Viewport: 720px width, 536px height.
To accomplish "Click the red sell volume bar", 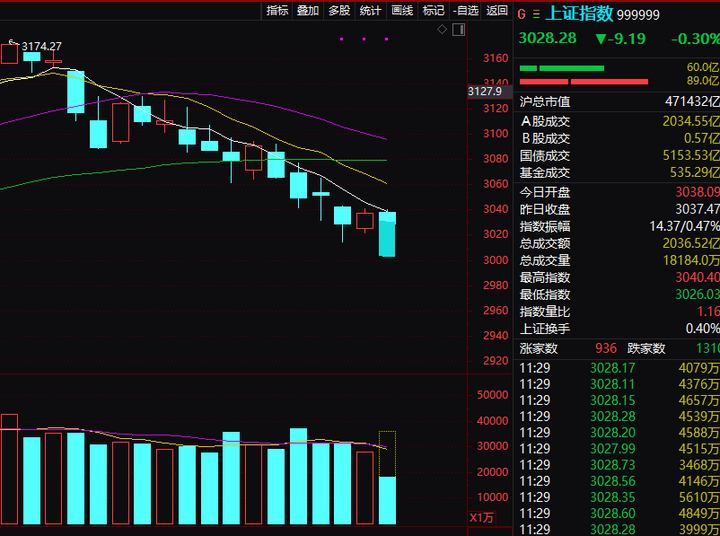I will click(x=584, y=82).
